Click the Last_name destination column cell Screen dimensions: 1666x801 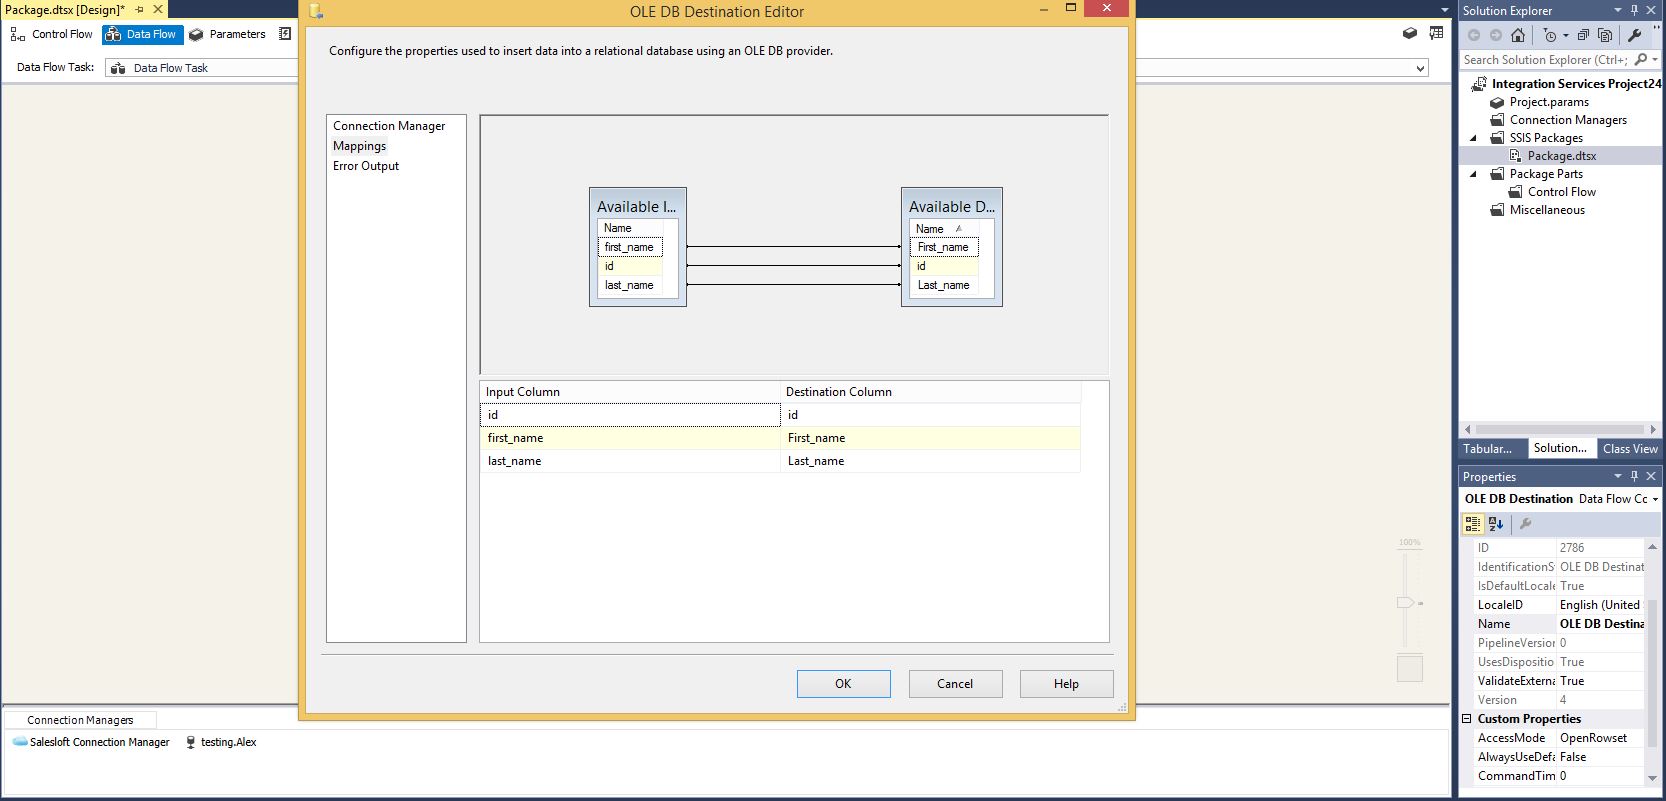pyautogui.click(x=930, y=461)
